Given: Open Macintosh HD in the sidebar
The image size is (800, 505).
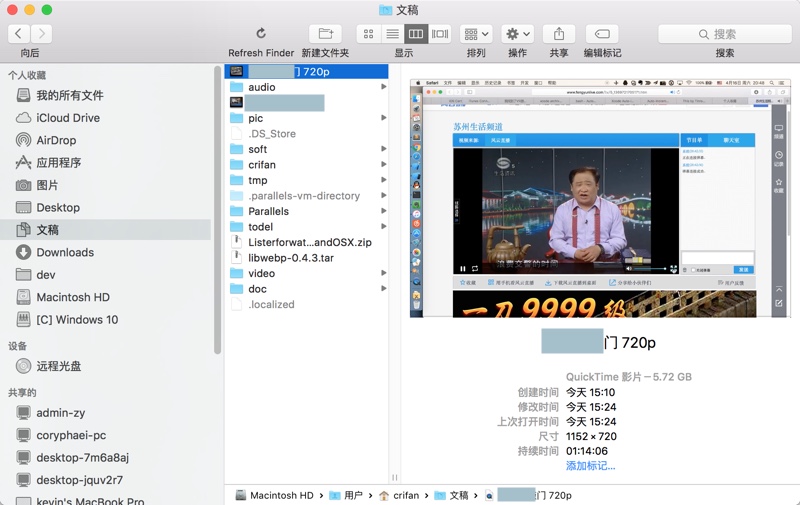Looking at the screenshot, I should tap(72, 297).
